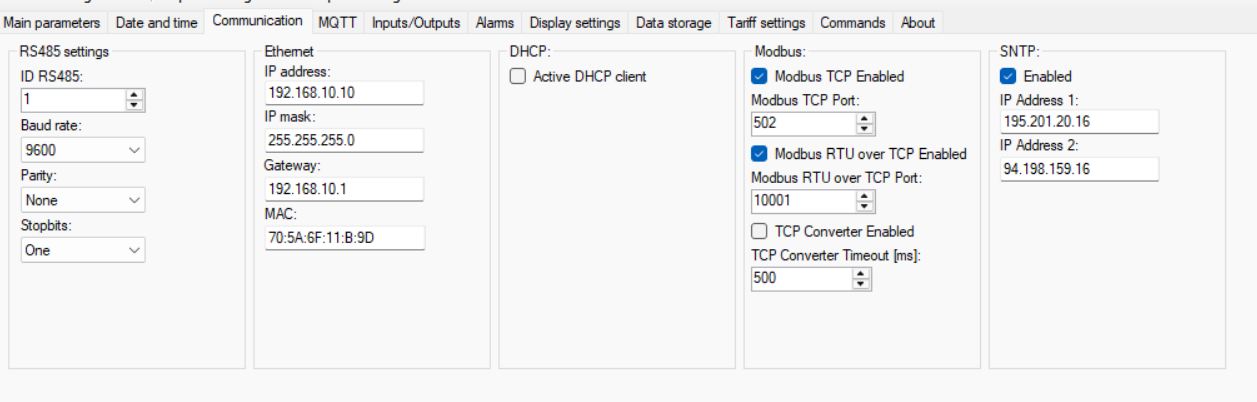This screenshot has width=1257, height=402.
Task: Go to the Tariff settings tab
Action: point(763,22)
